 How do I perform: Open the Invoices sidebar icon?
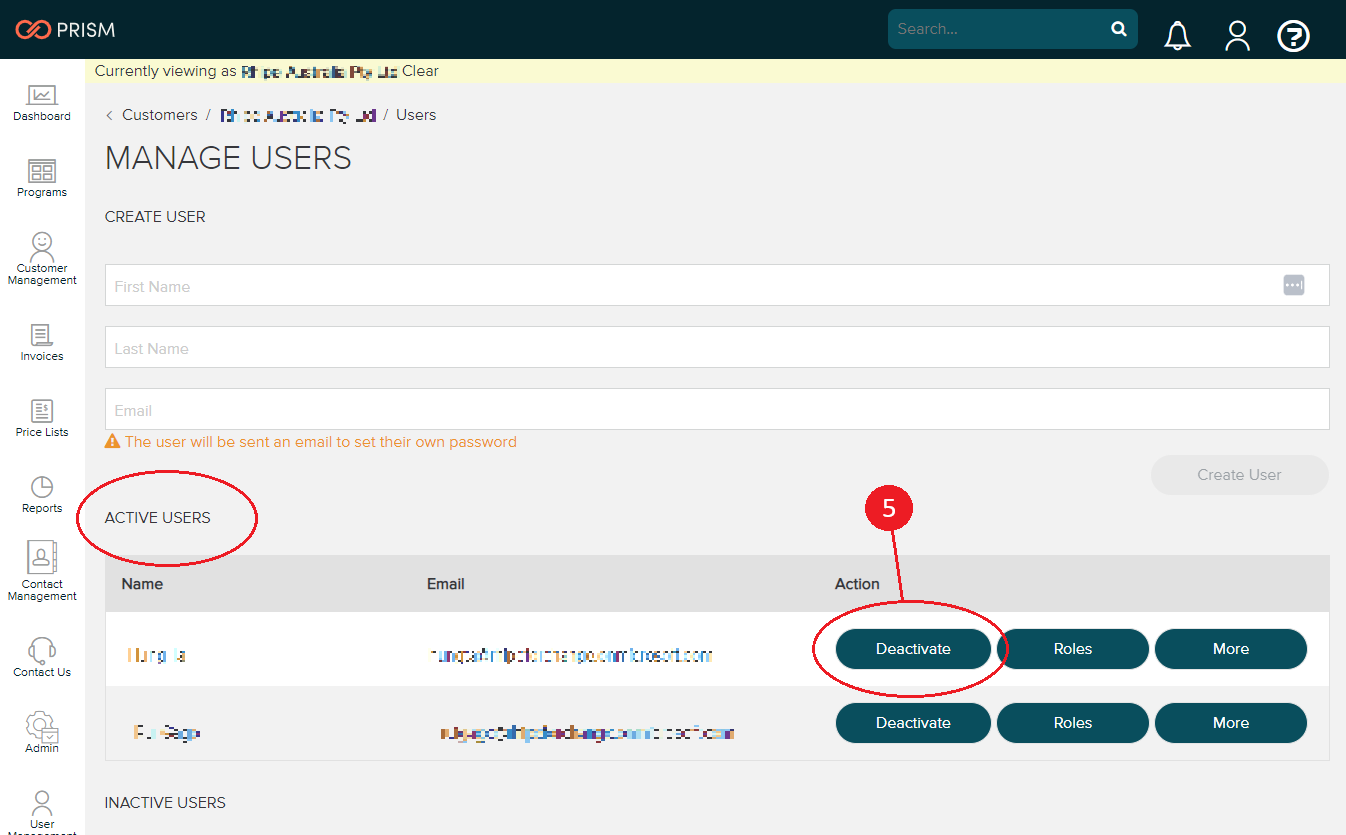pyautogui.click(x=42, y=335)
